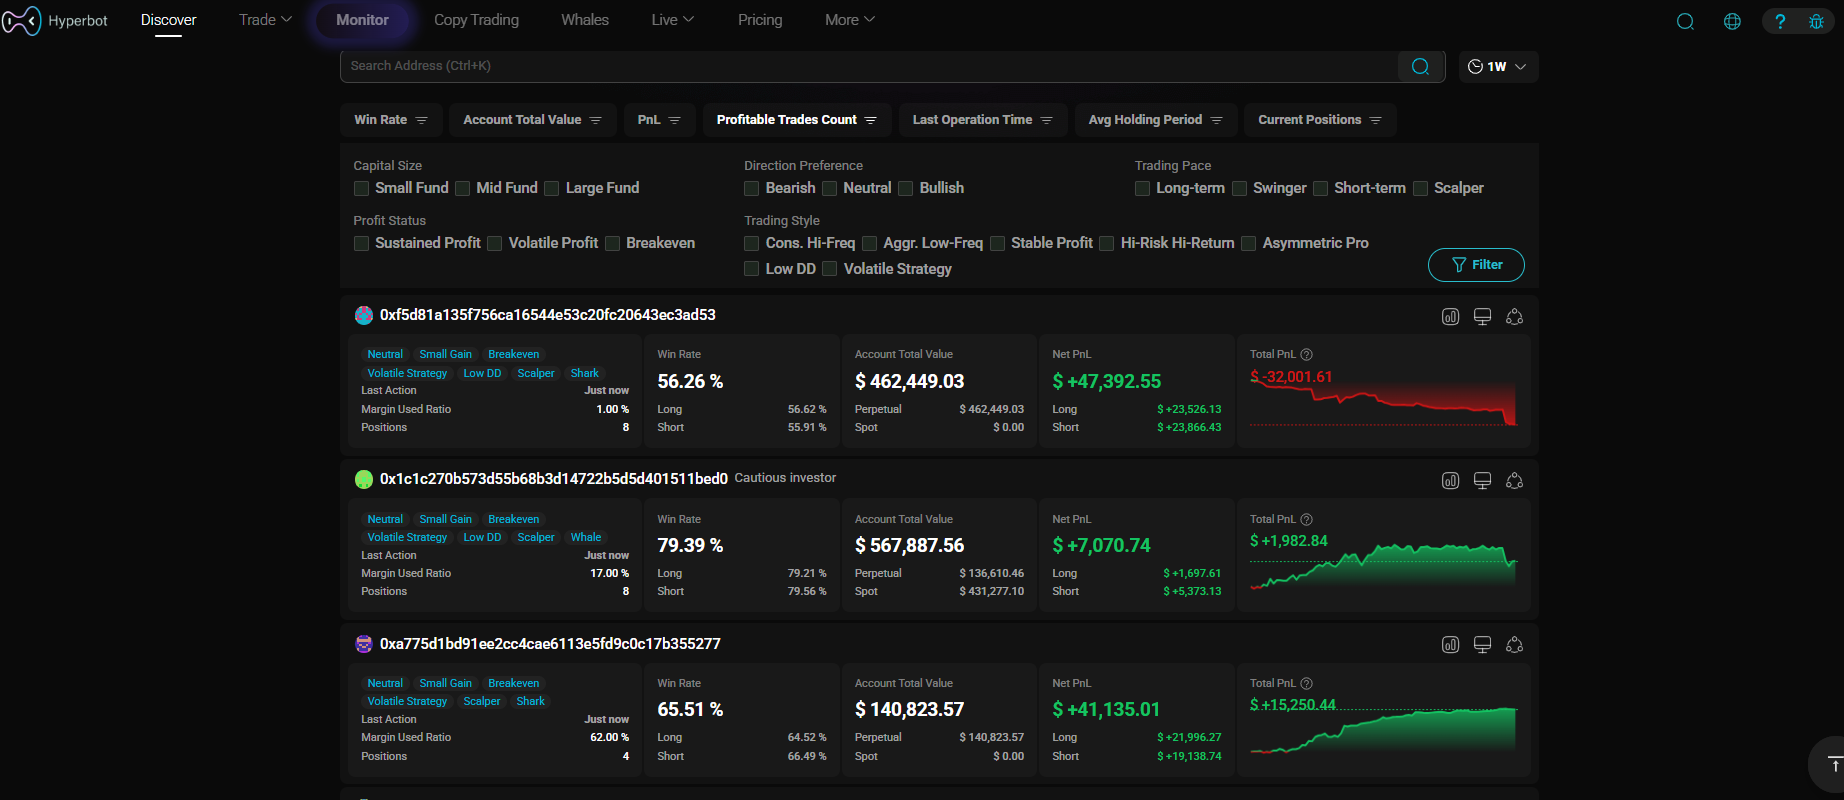Expand the More menu in navigation
This screenshot has height=800, width=1844.
849,20
